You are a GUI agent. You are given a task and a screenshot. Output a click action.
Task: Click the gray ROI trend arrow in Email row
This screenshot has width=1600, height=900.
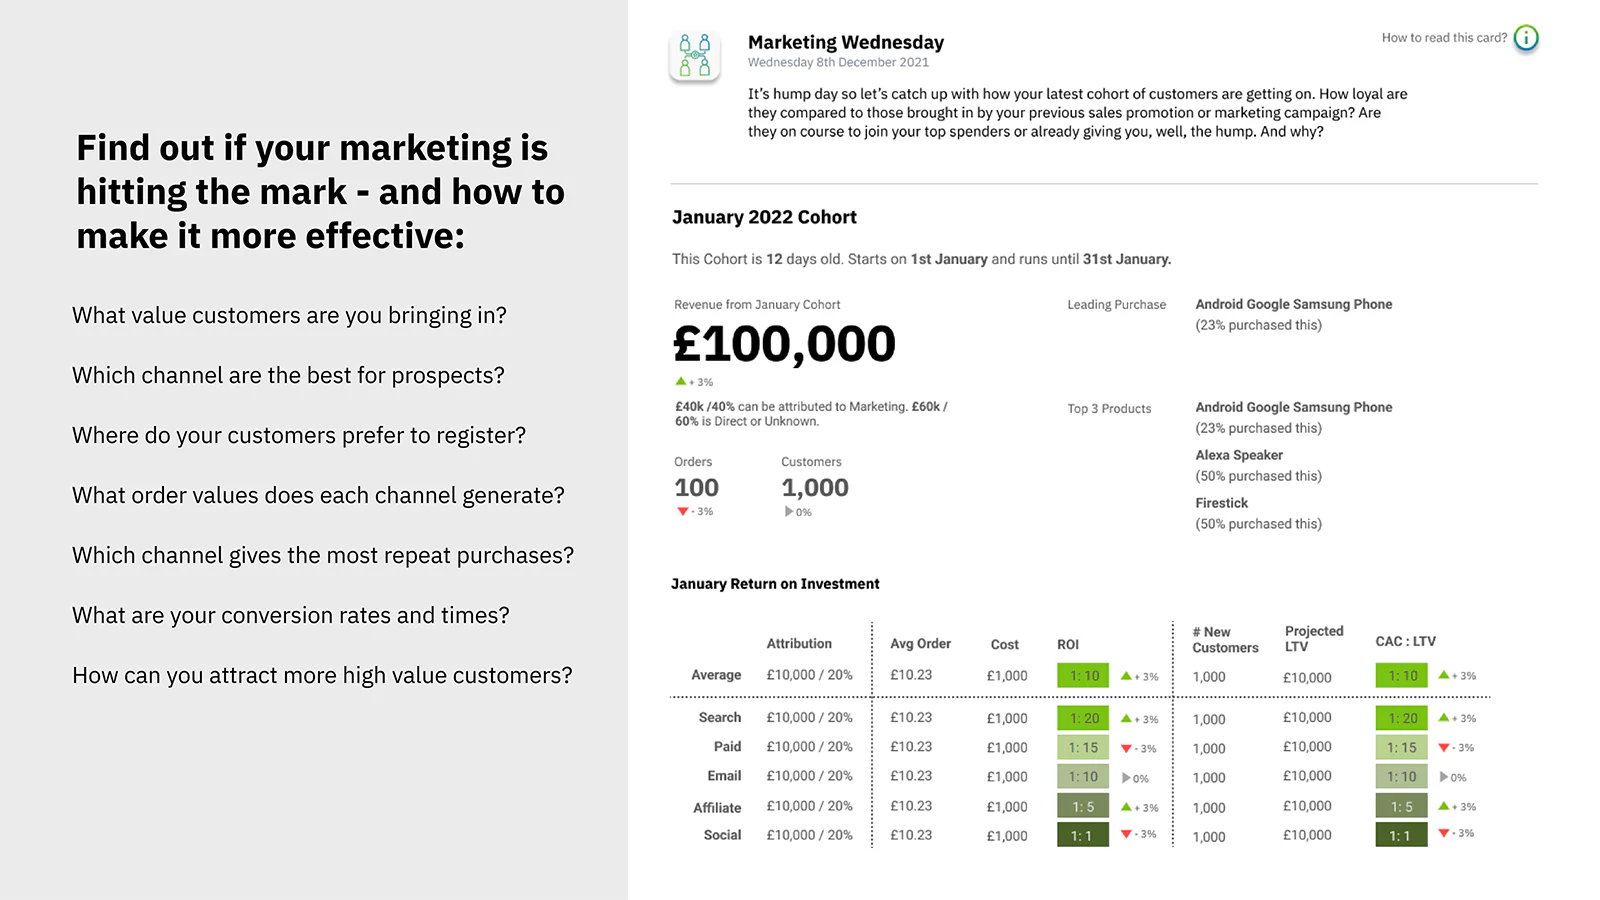1126,777
